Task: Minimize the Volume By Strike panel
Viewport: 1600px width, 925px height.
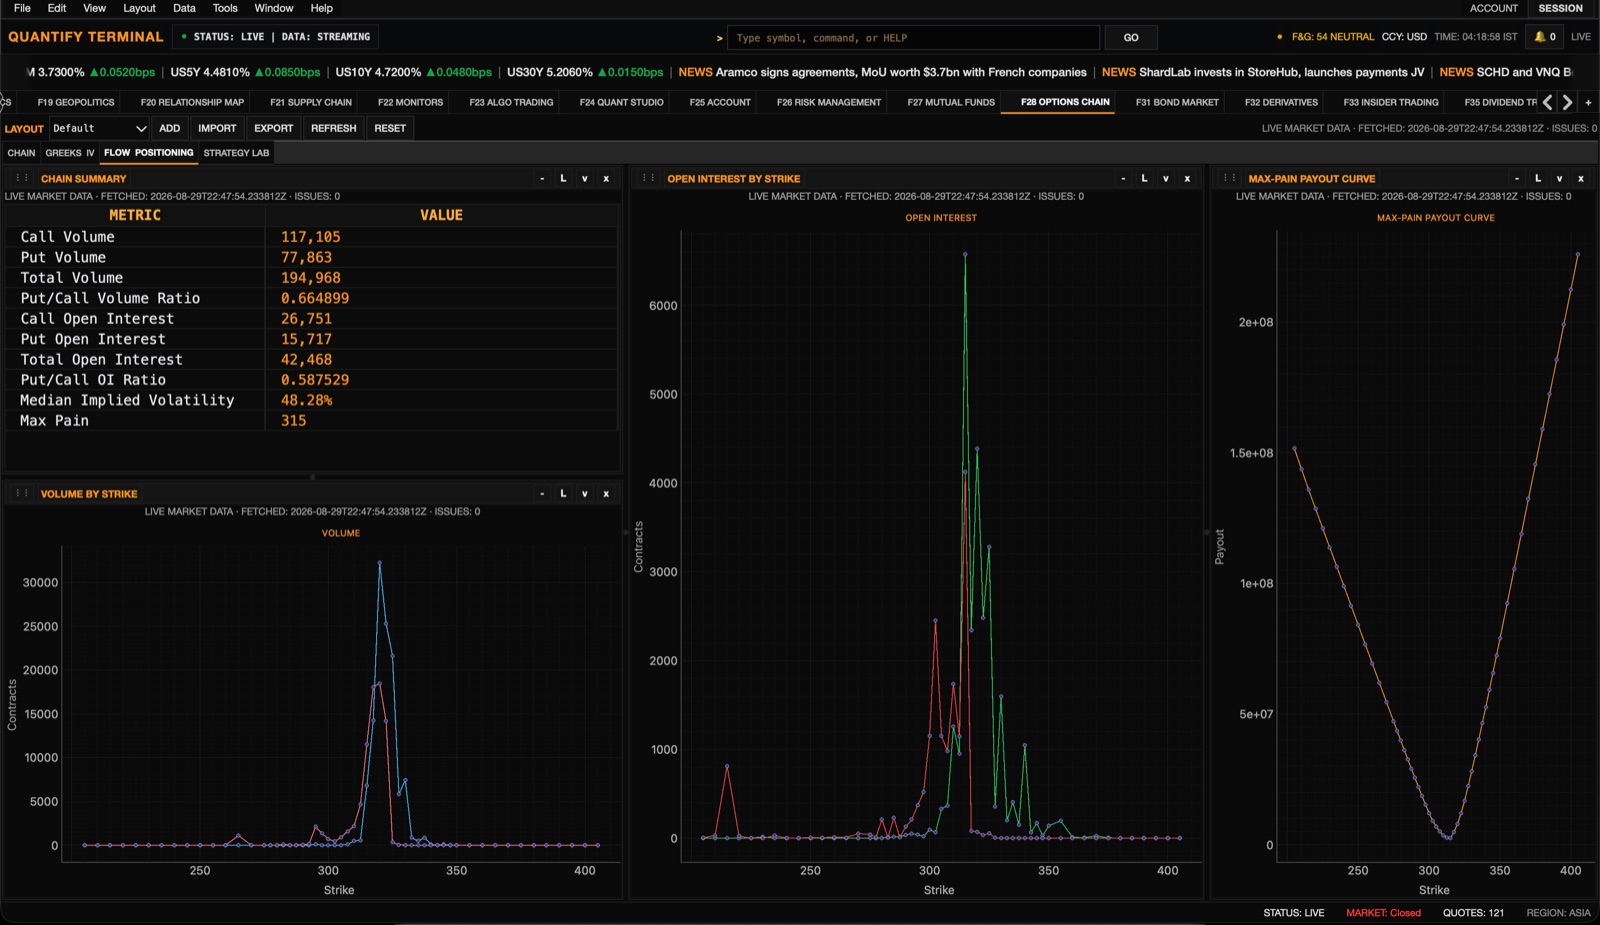Action: [x=542, y=493]
